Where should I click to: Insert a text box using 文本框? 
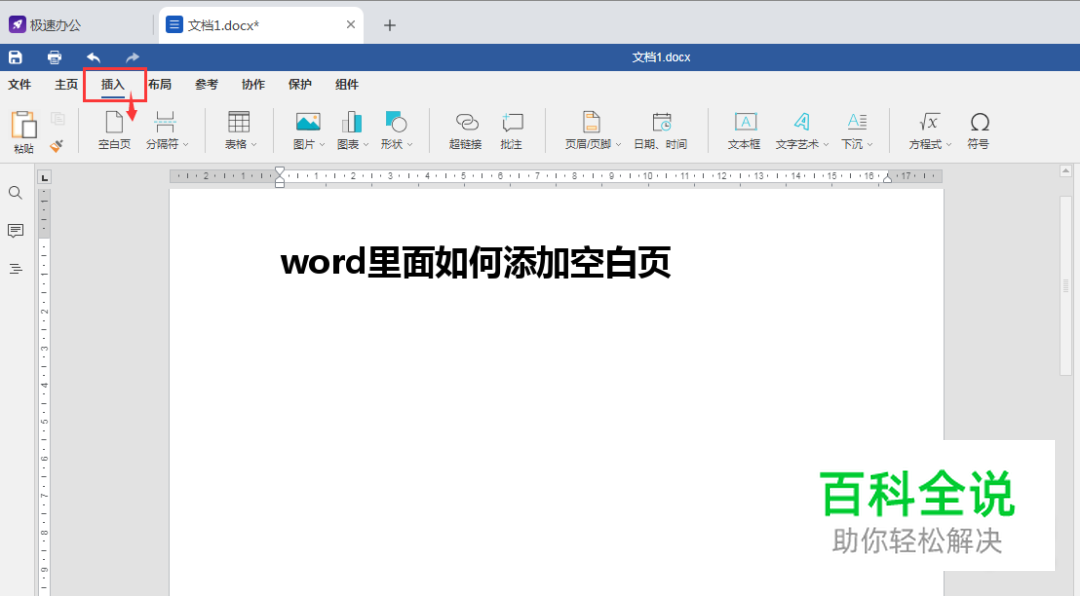(x=743, y=130)
